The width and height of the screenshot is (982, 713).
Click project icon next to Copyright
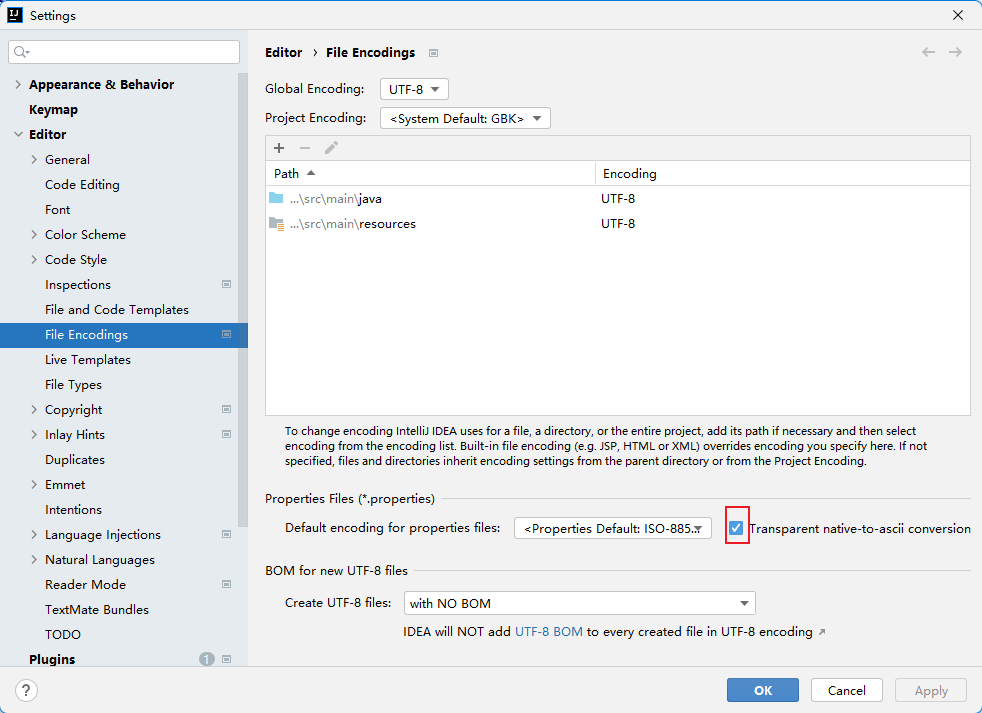coord(227,410)
